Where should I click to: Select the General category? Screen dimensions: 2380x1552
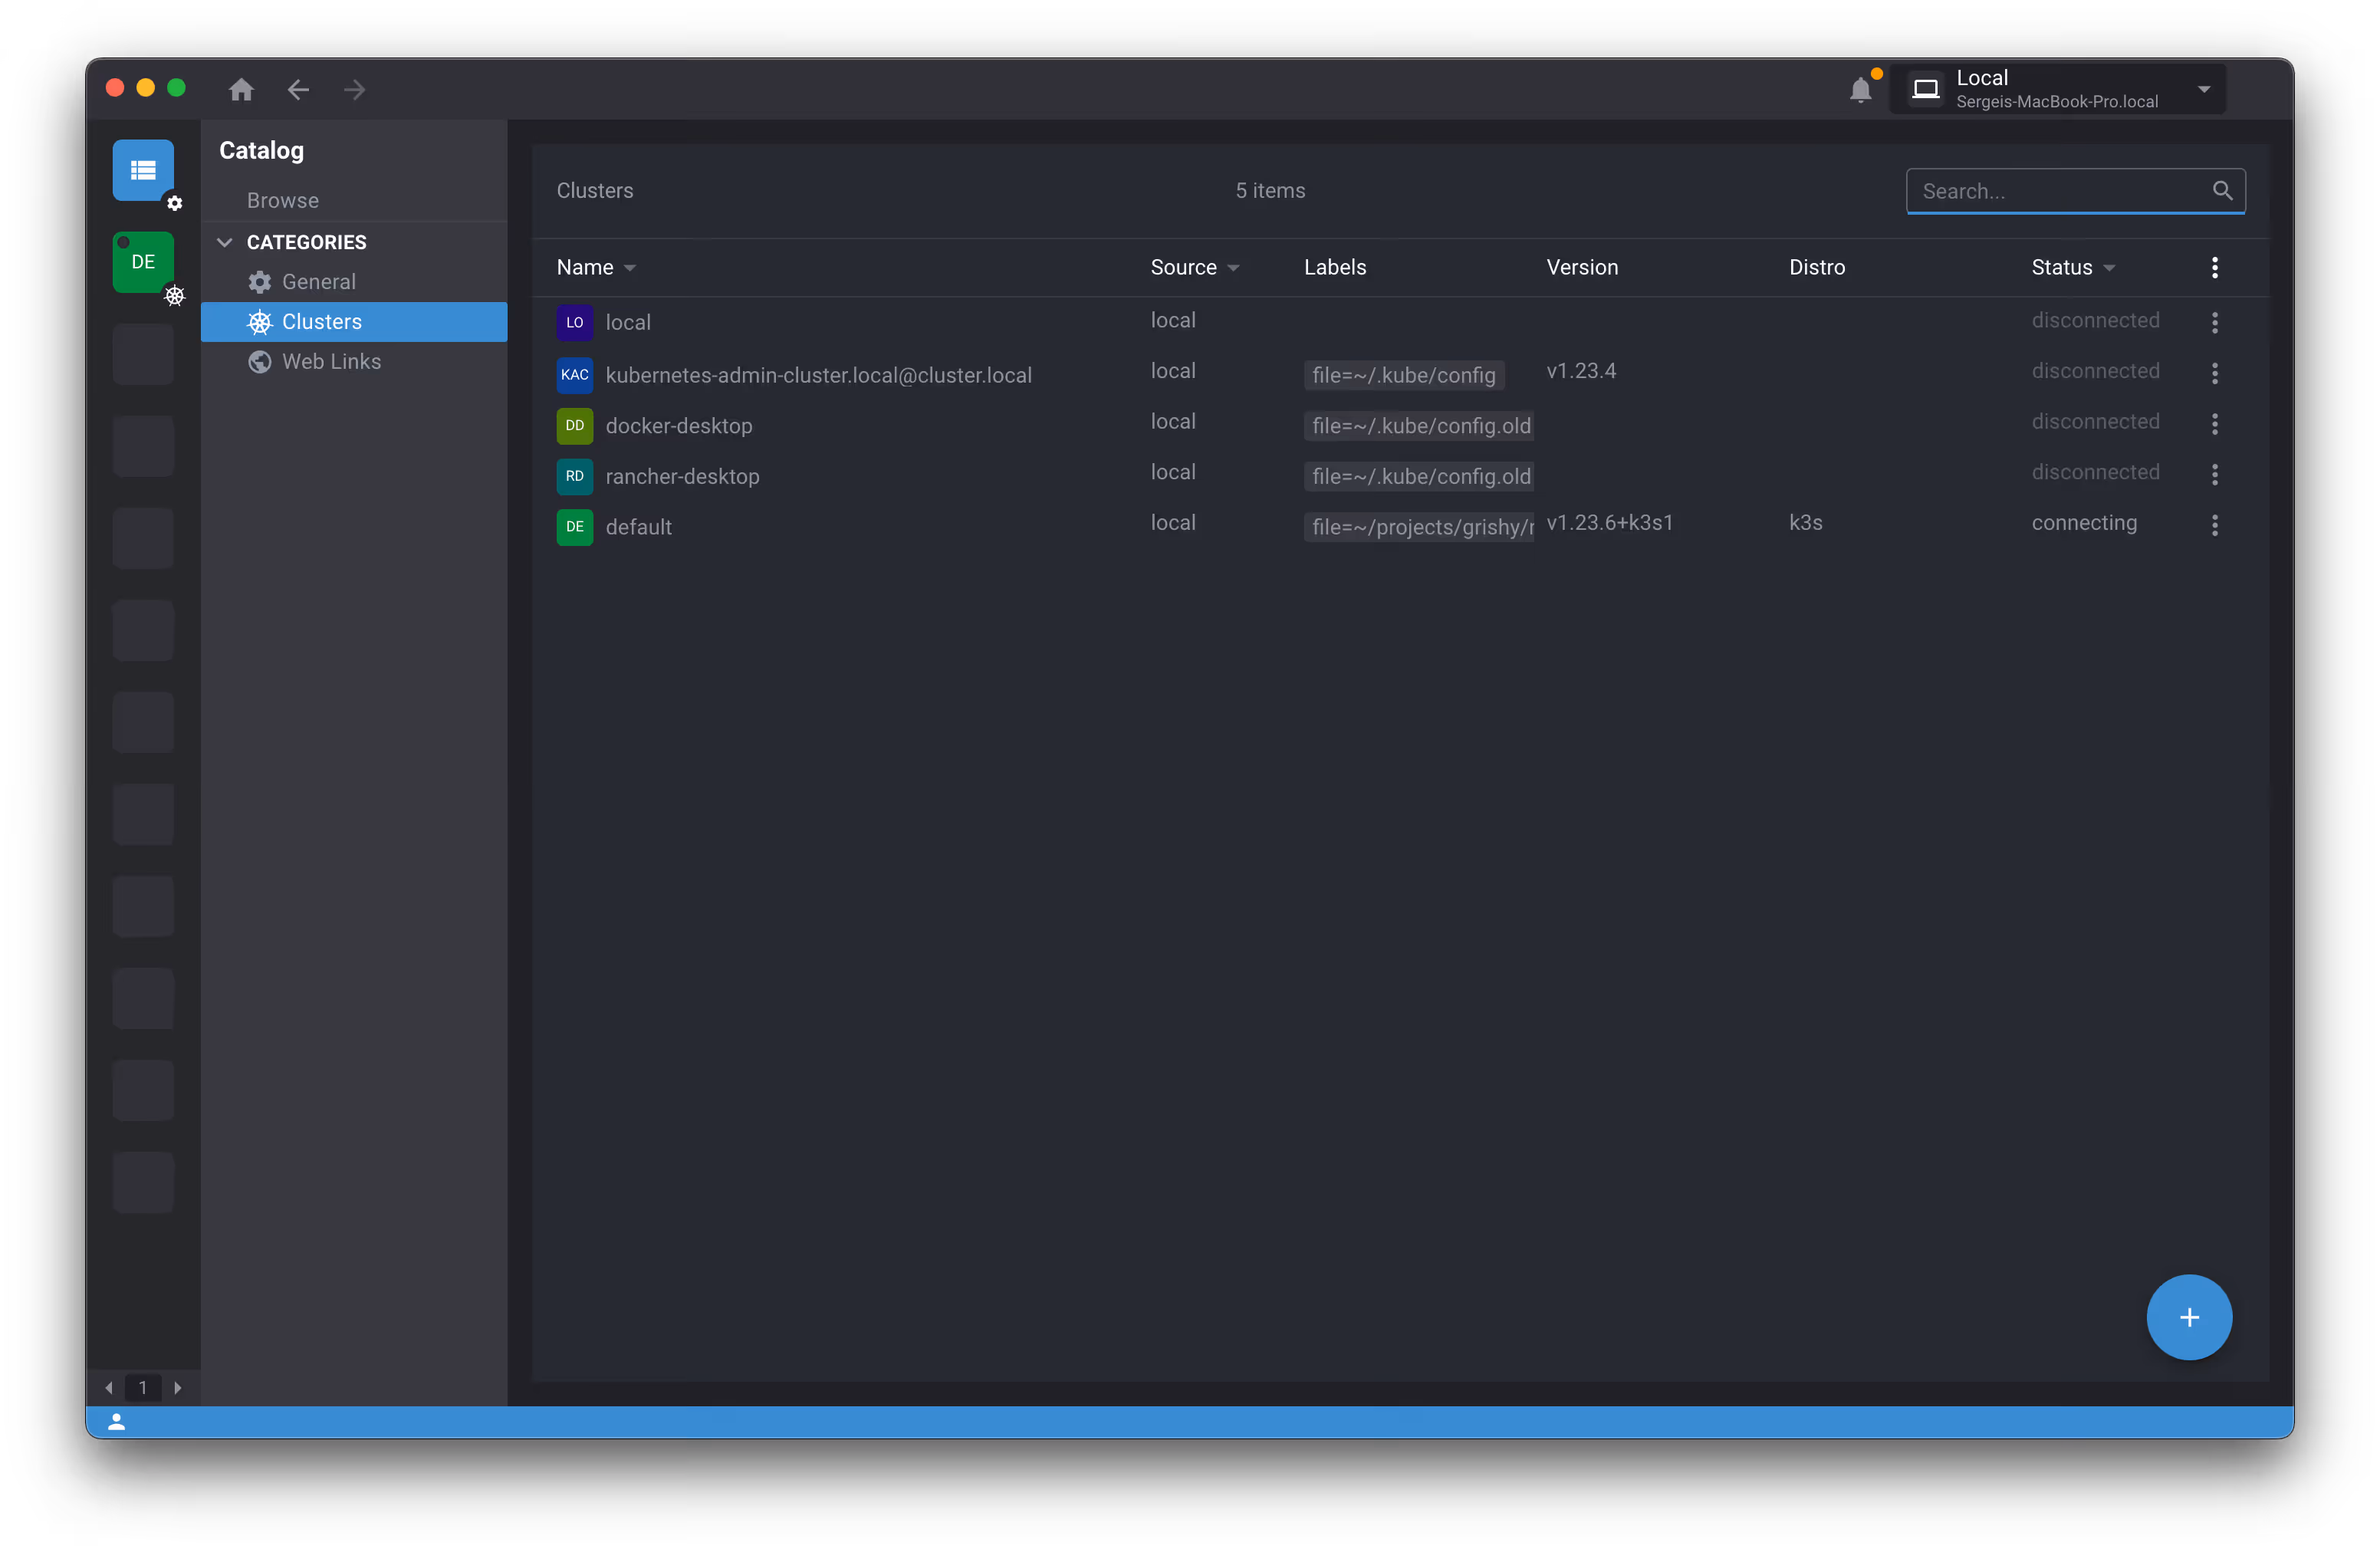coord(318,282)
